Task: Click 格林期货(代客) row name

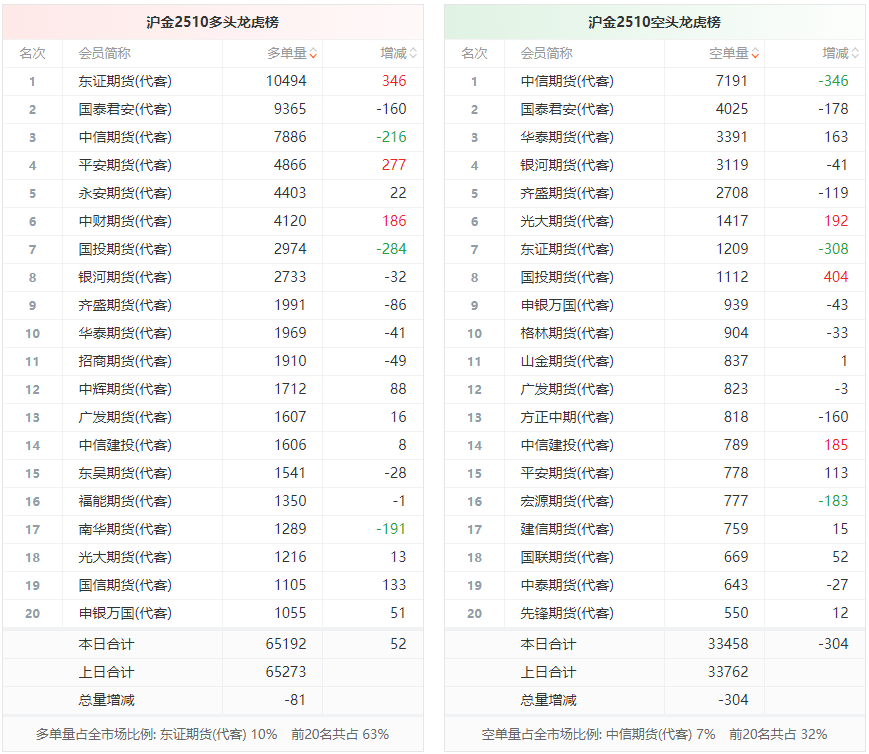Action: point(567,333)
